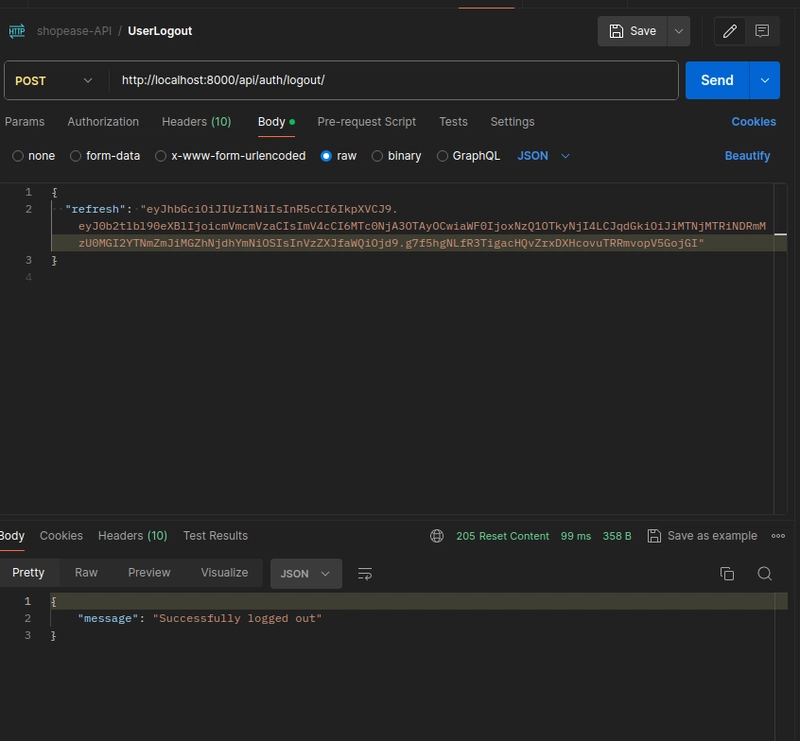Screen dimensions: 800x741
Task: Click the 205 Reset Content status
Action: point(503,536)
